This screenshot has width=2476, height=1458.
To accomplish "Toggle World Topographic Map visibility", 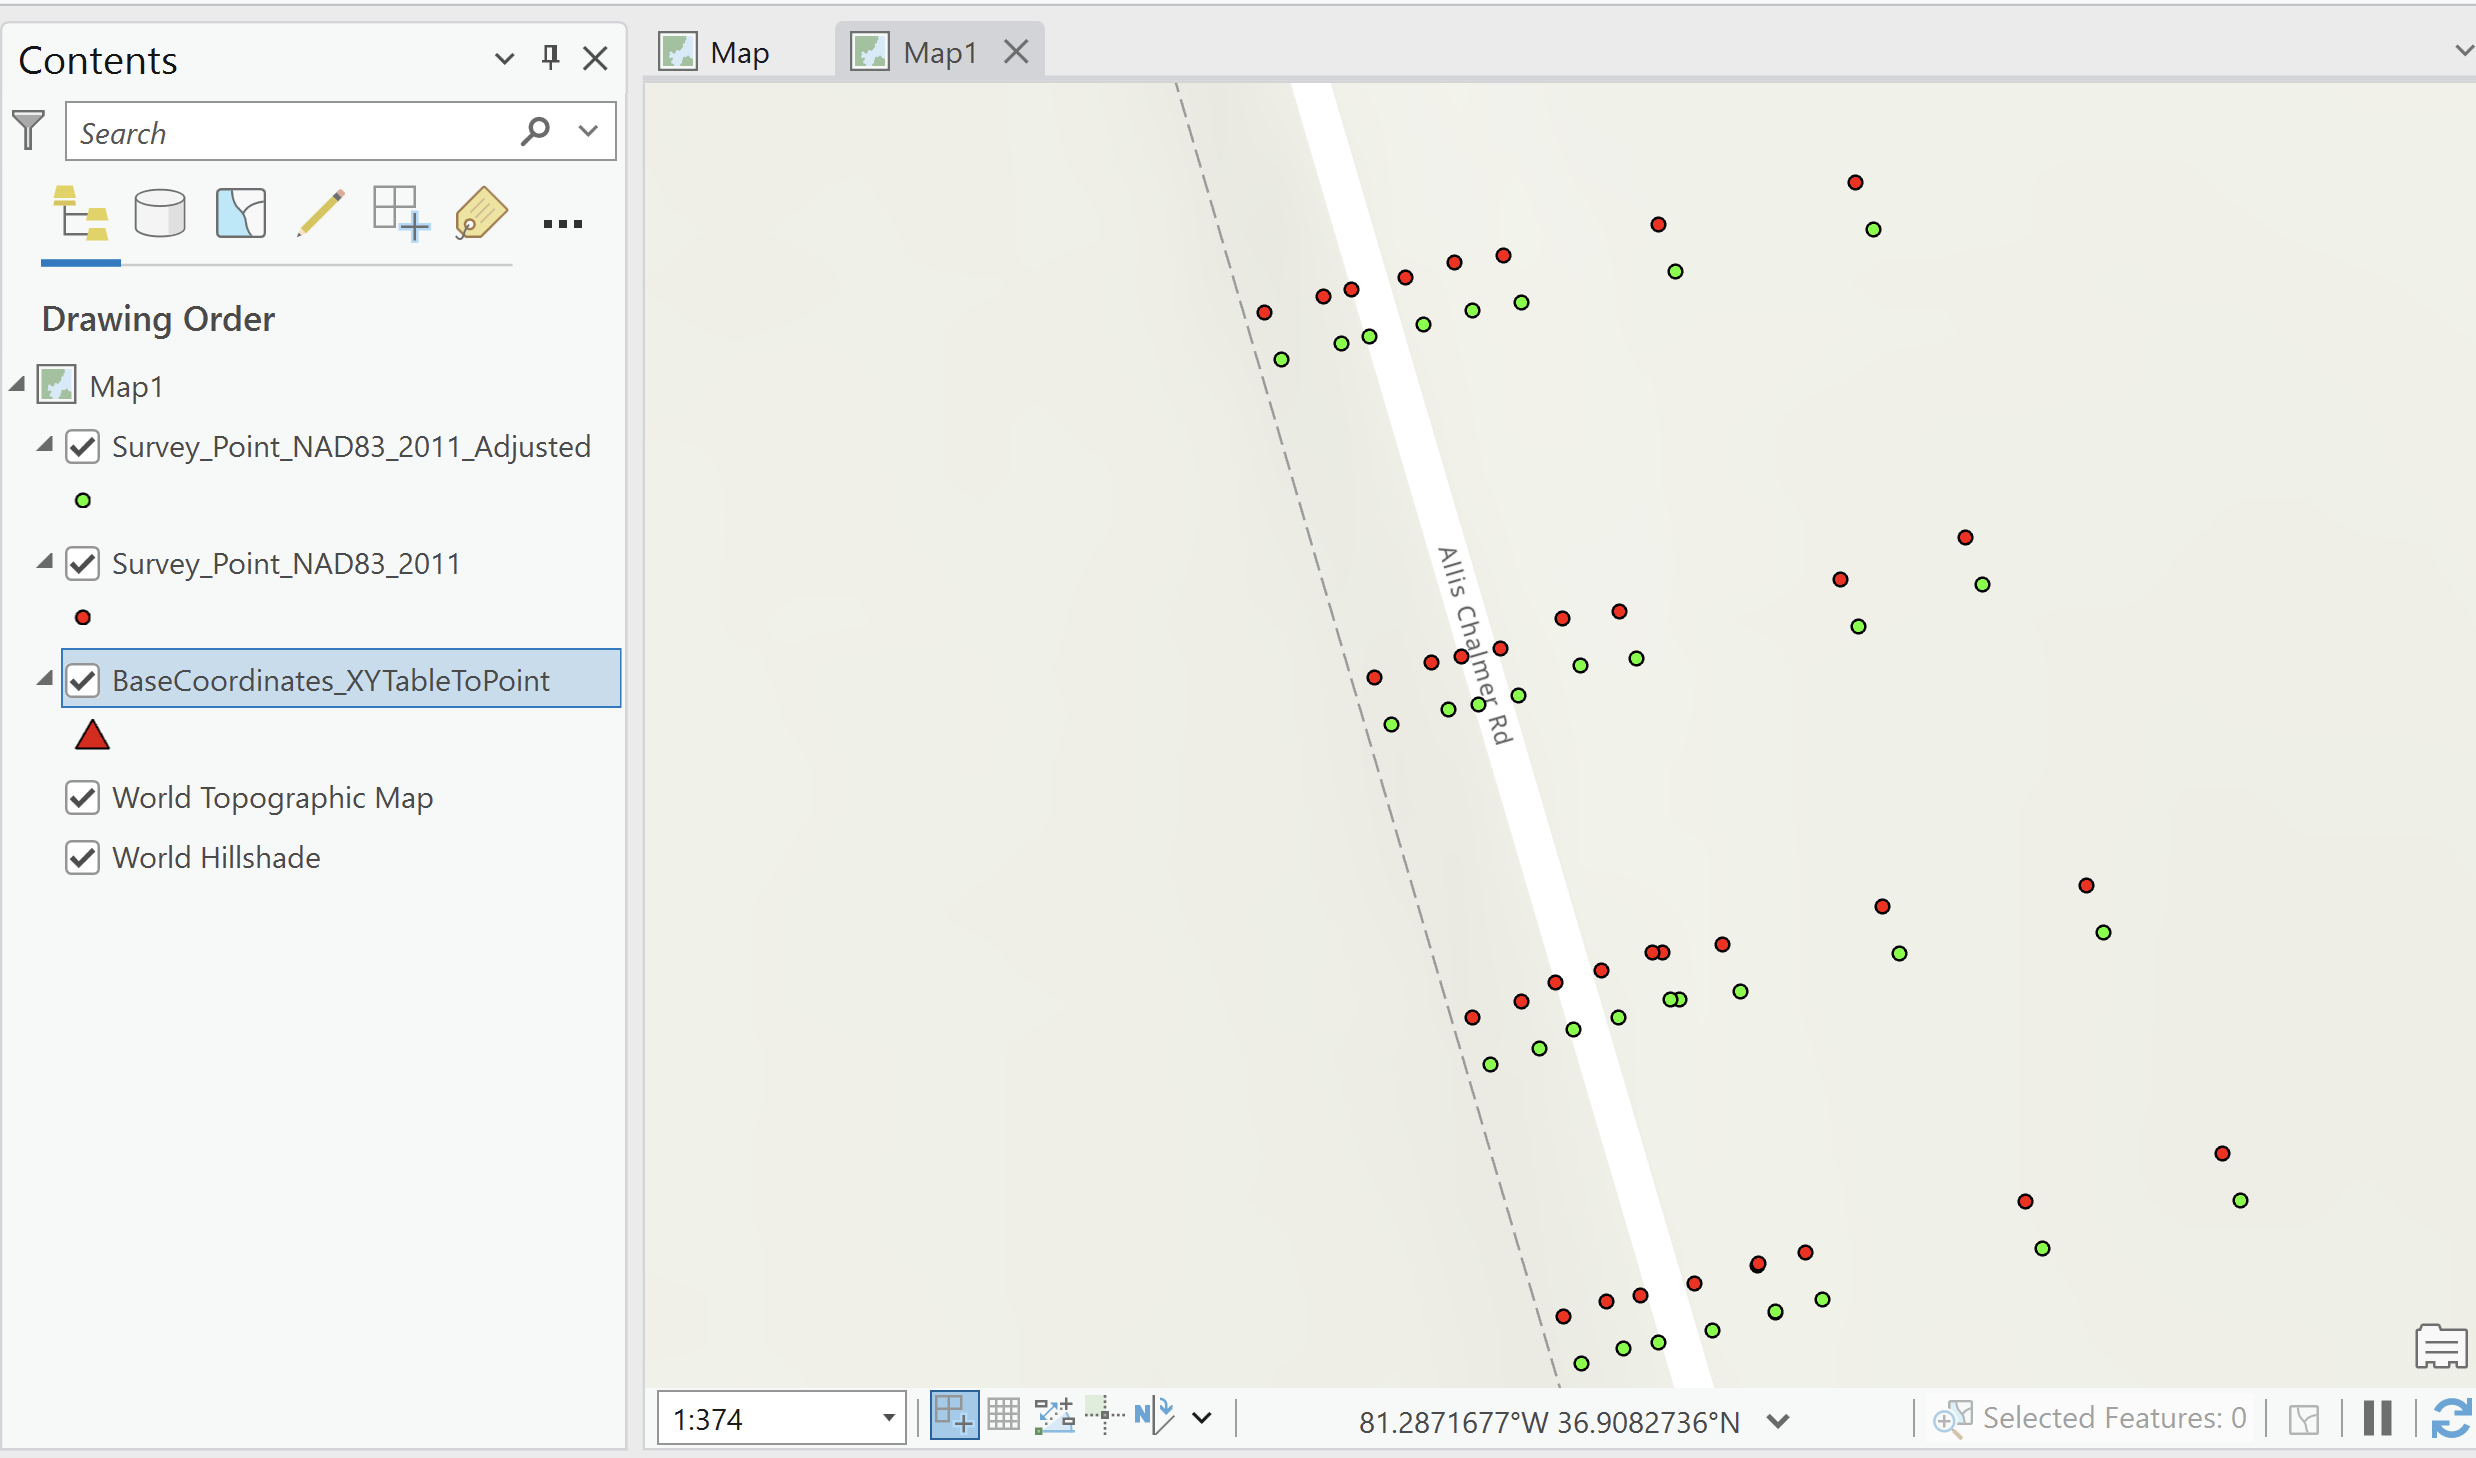I will tap(83, 797).
